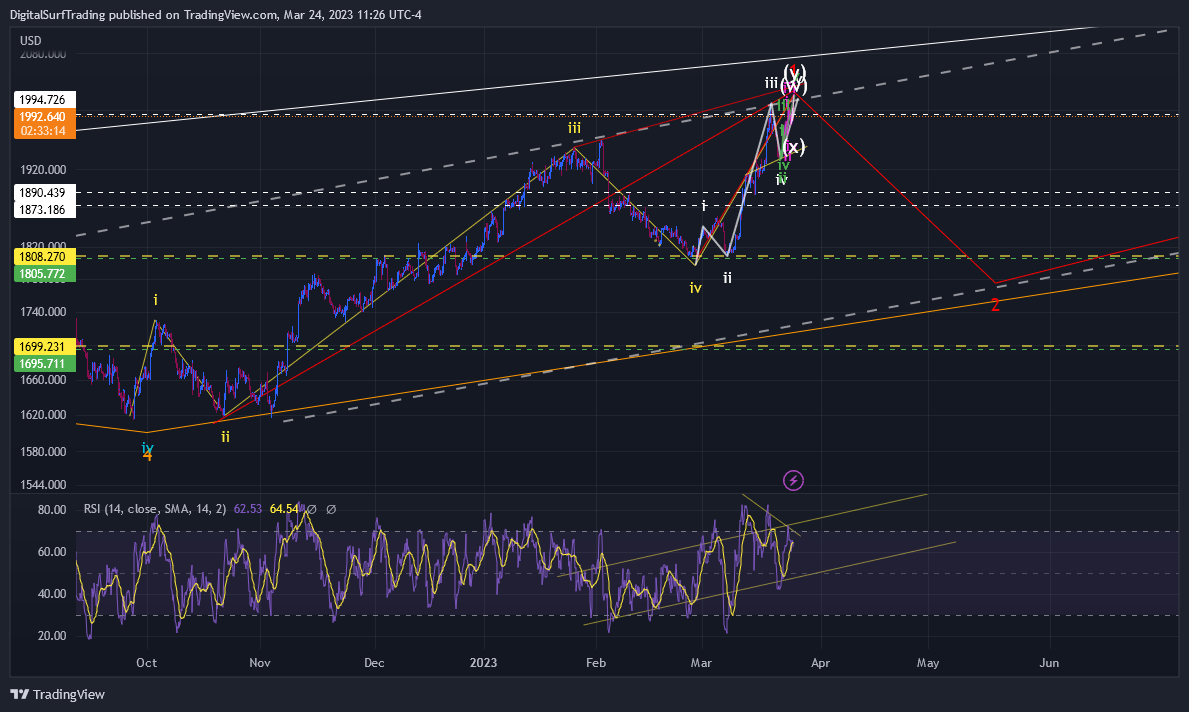The width and height of the screenshot is (1189, 712).
Task: Click the countdown timer 02:33:14
Action: pos(44,130)
